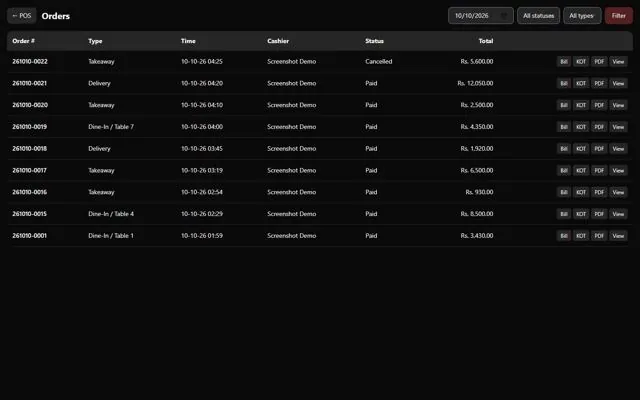
Task: View order 261010-0018 details
Action: (x=618, y=149)
